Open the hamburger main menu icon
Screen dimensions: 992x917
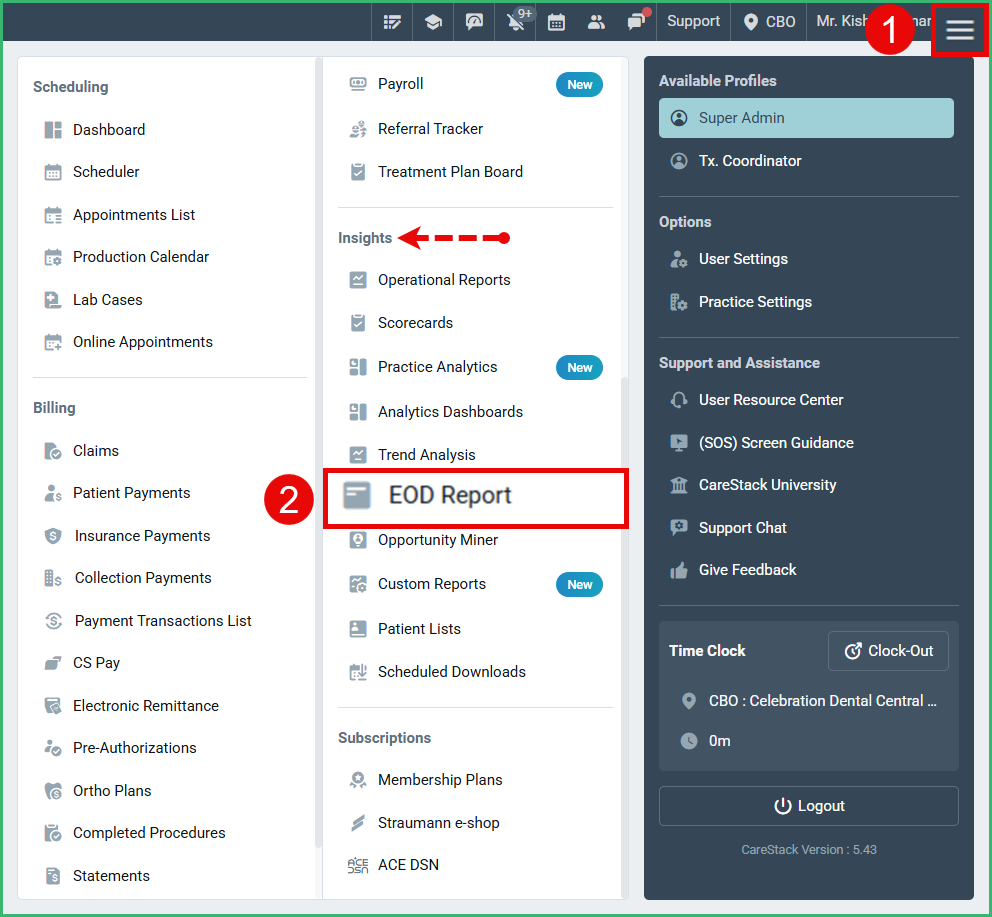click(959, 29)
